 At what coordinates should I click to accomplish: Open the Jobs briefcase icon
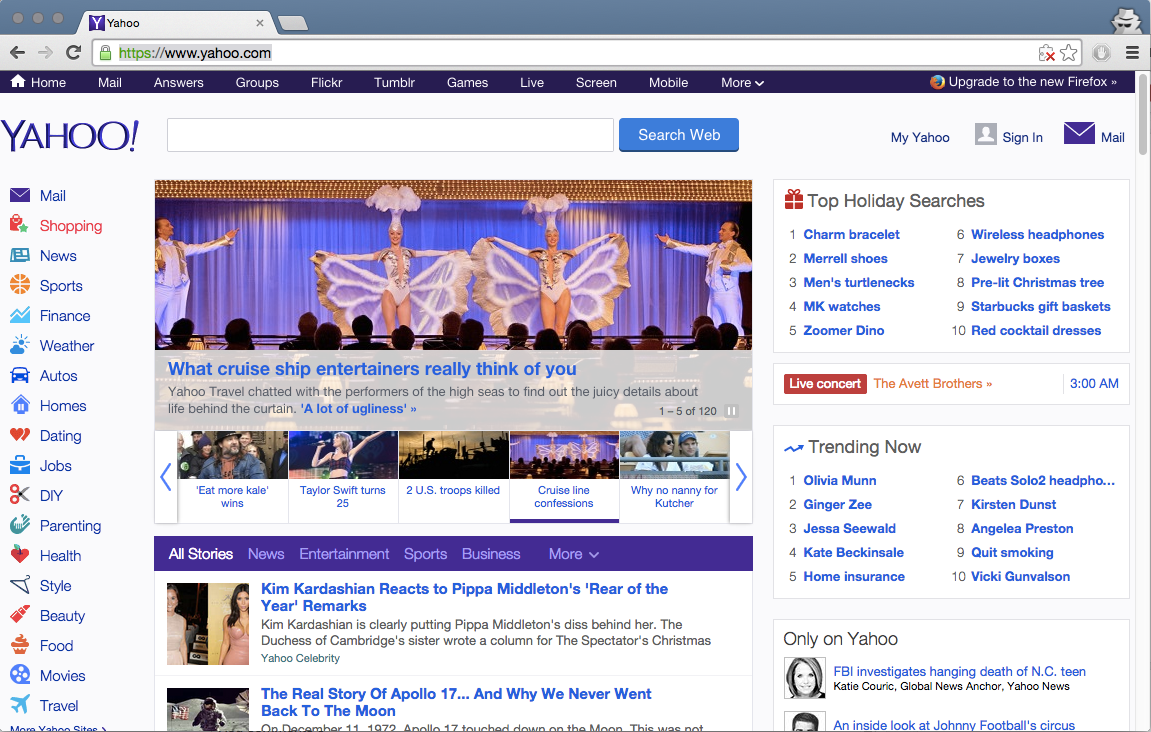point(20,465)
